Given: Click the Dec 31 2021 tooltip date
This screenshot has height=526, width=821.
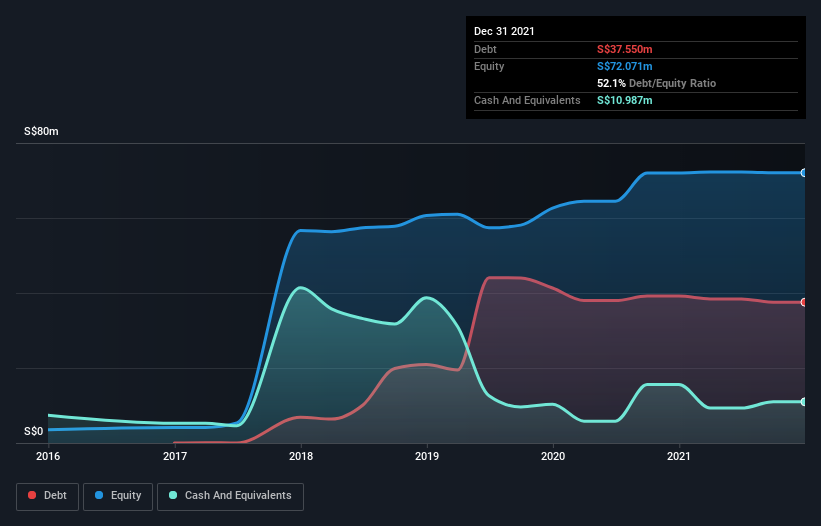Looking at the screenshot, I should 504,31.
